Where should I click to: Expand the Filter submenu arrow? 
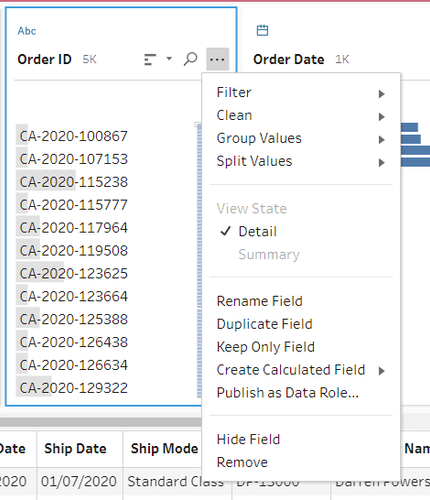pos(382,94)
